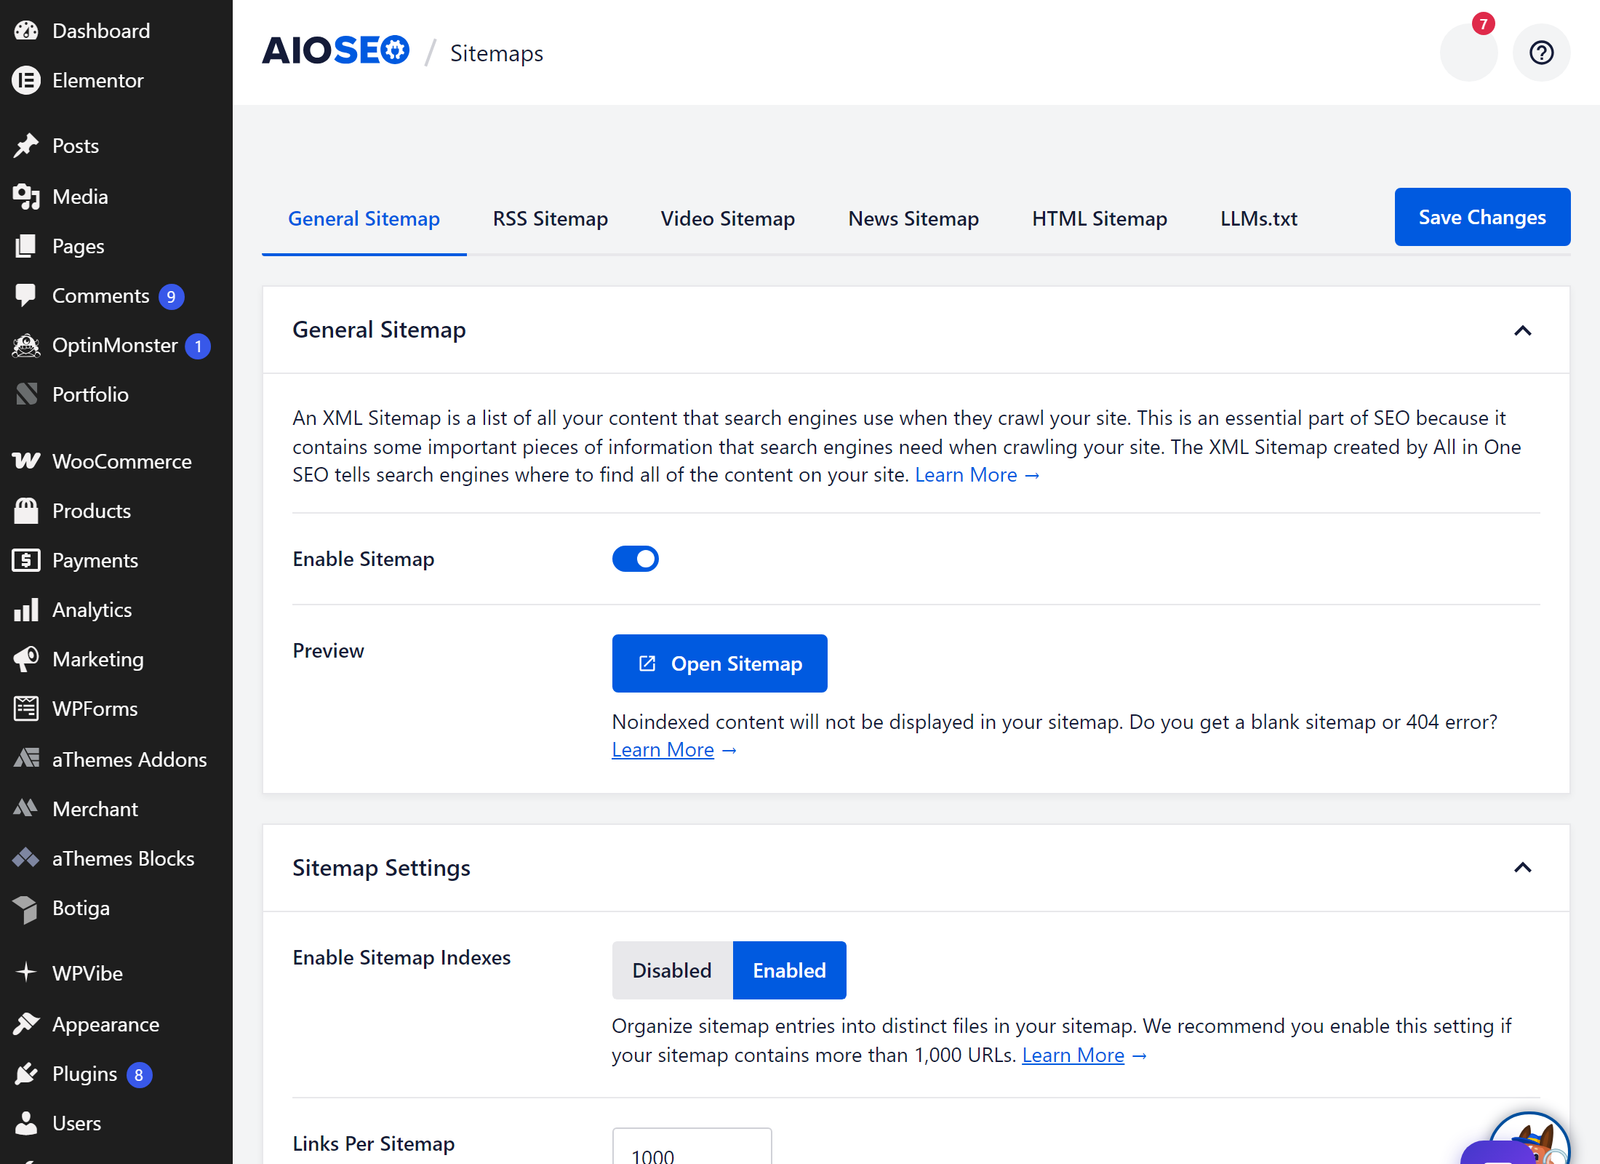Open the Appearance menu label

106,1024
